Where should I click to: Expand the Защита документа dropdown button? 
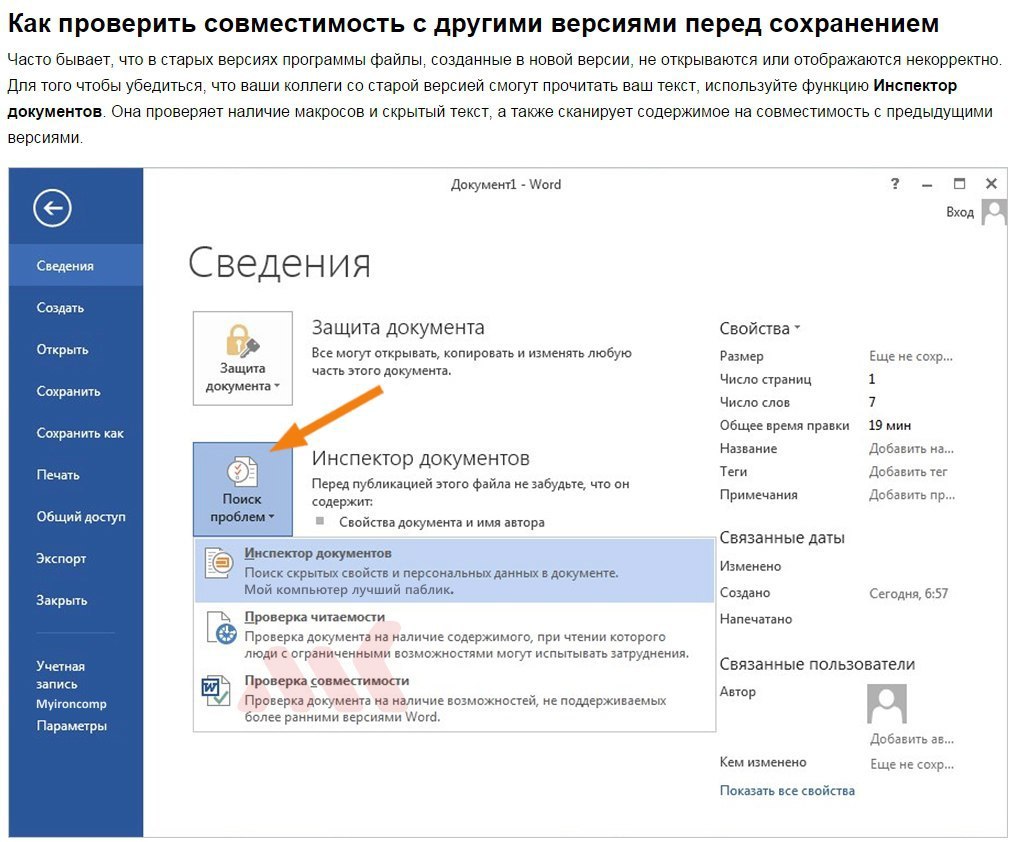click(243, 359)
